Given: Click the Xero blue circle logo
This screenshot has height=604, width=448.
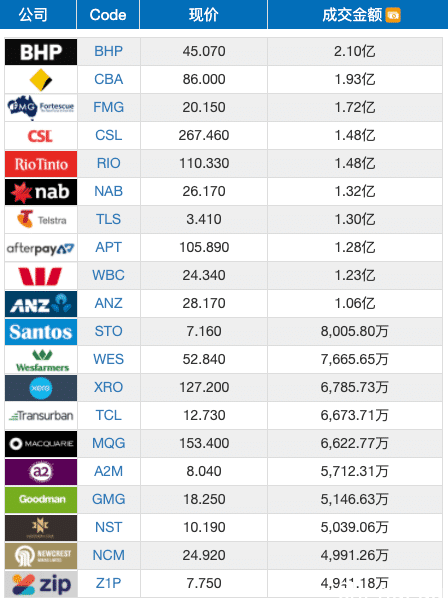Looking at the screenshot, I should coord(41,388).
